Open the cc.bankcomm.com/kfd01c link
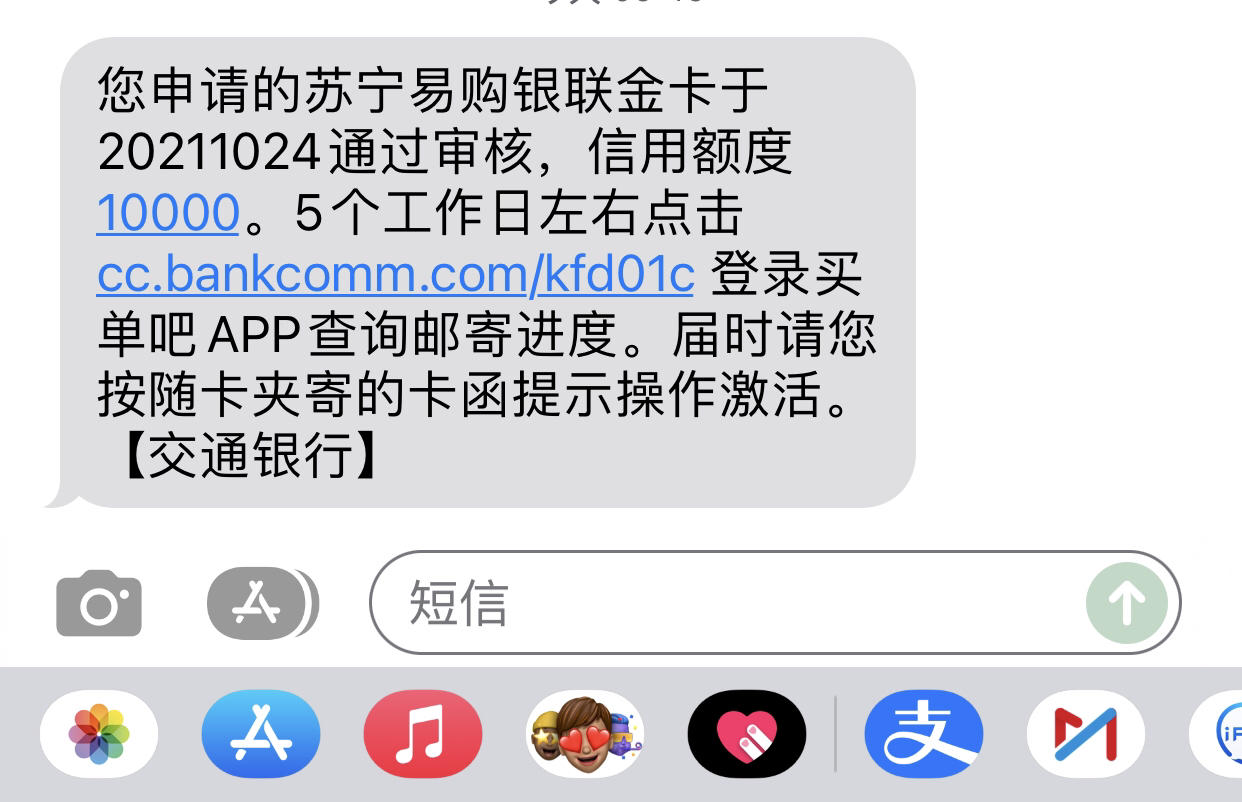 (x=395, y=275)
